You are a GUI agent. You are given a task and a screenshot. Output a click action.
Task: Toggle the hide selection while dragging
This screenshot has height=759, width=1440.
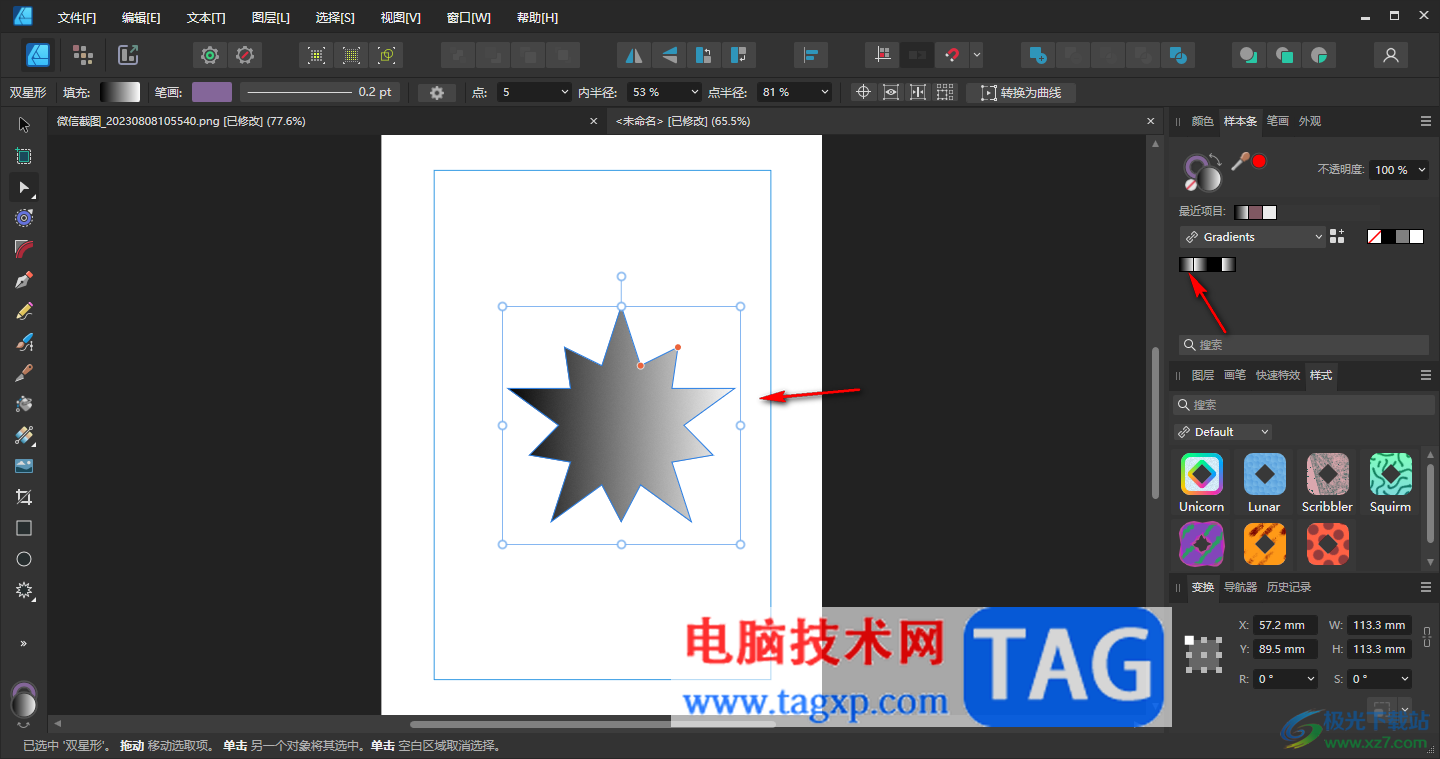[x=891, y=92]
